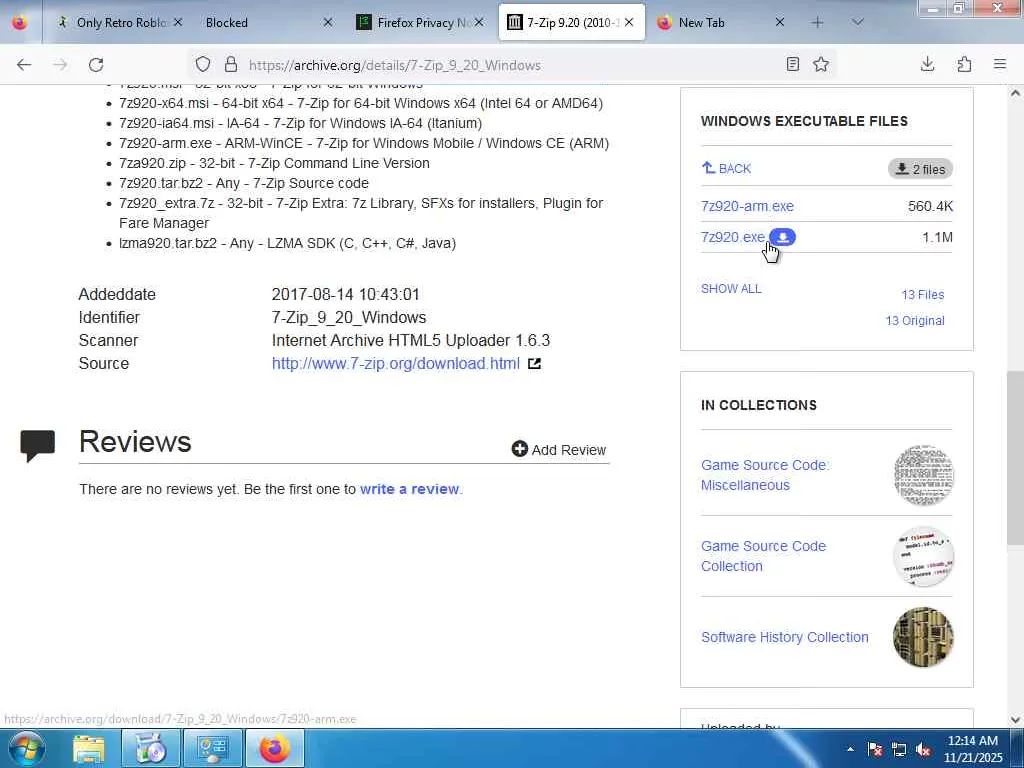Click the Firefox taskbar icon
This screenshot has height=768, width=1024.
[x=274, y=748]
